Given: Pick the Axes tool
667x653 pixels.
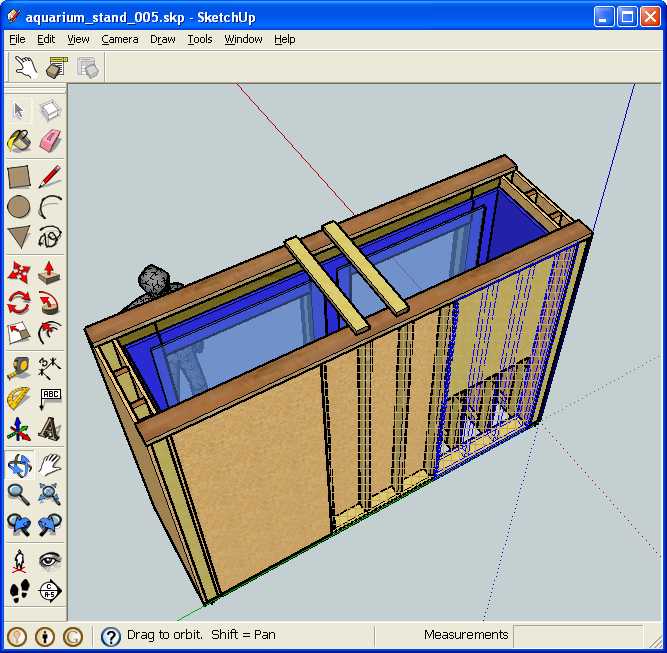Looking at the screenshot, I should [19, 429].
